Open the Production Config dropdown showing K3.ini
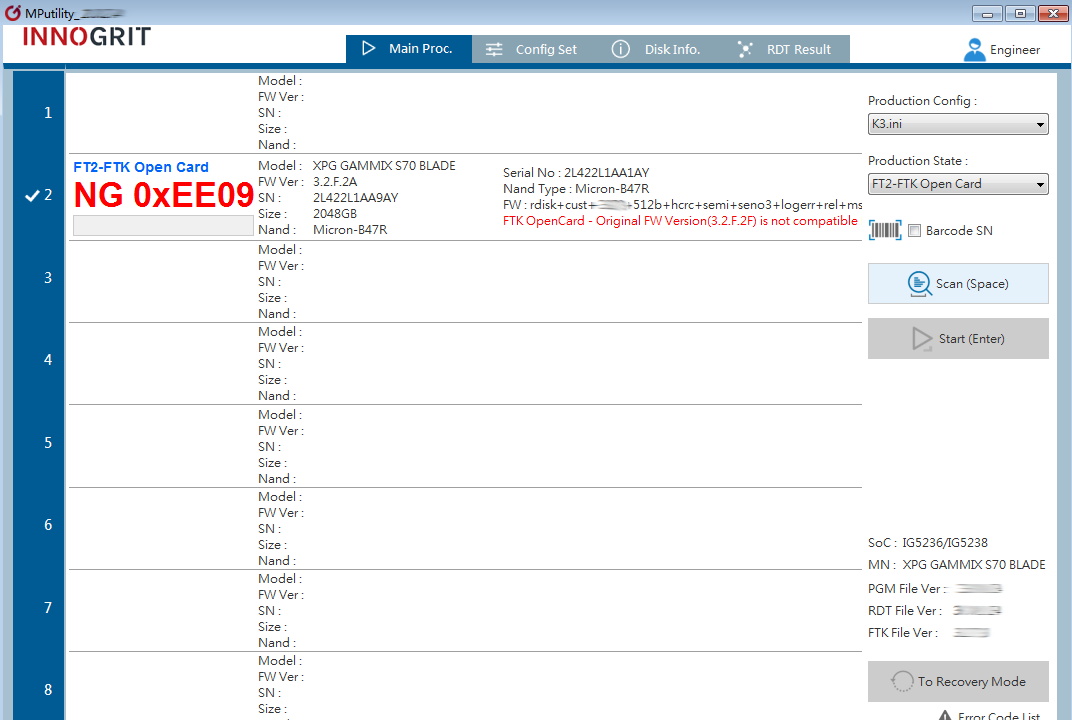The height and width of the screenshot is (720, 1072). coord(958,124)
